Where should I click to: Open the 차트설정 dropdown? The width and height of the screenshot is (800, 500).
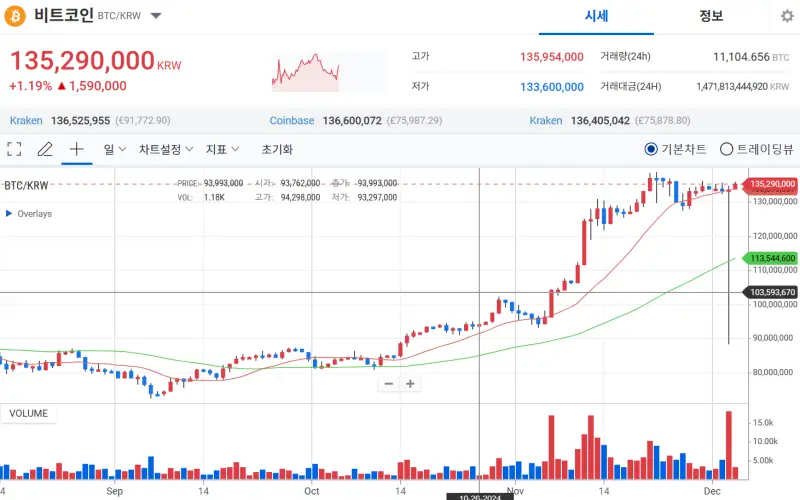tap(166, 149)
